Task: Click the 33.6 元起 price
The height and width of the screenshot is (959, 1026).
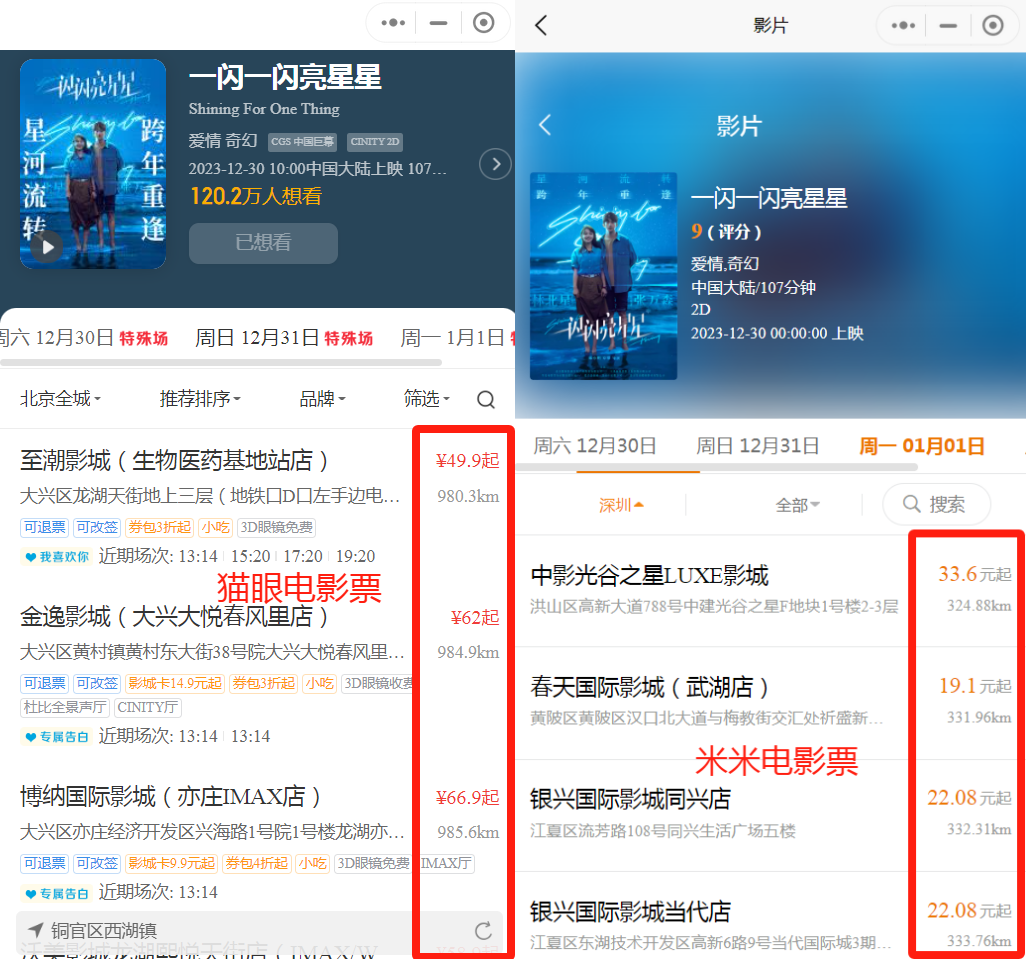Action: pyautogui.click(x=975, y=574)
